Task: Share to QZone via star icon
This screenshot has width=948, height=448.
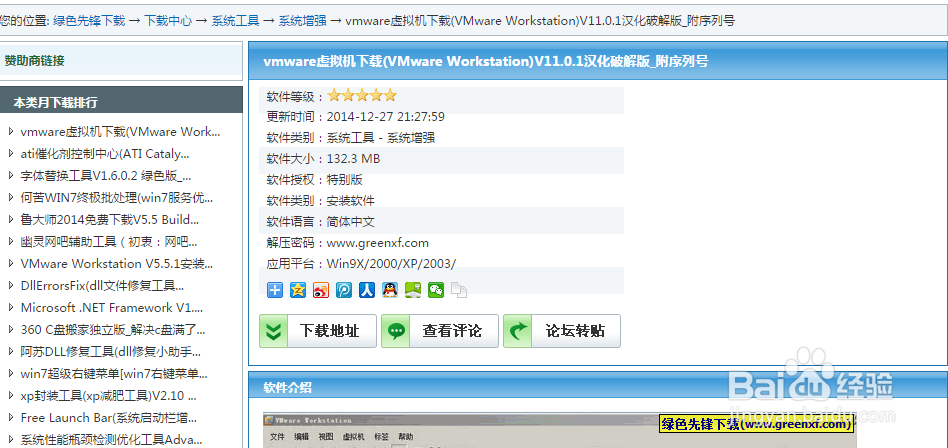Action: pos(298,290)
